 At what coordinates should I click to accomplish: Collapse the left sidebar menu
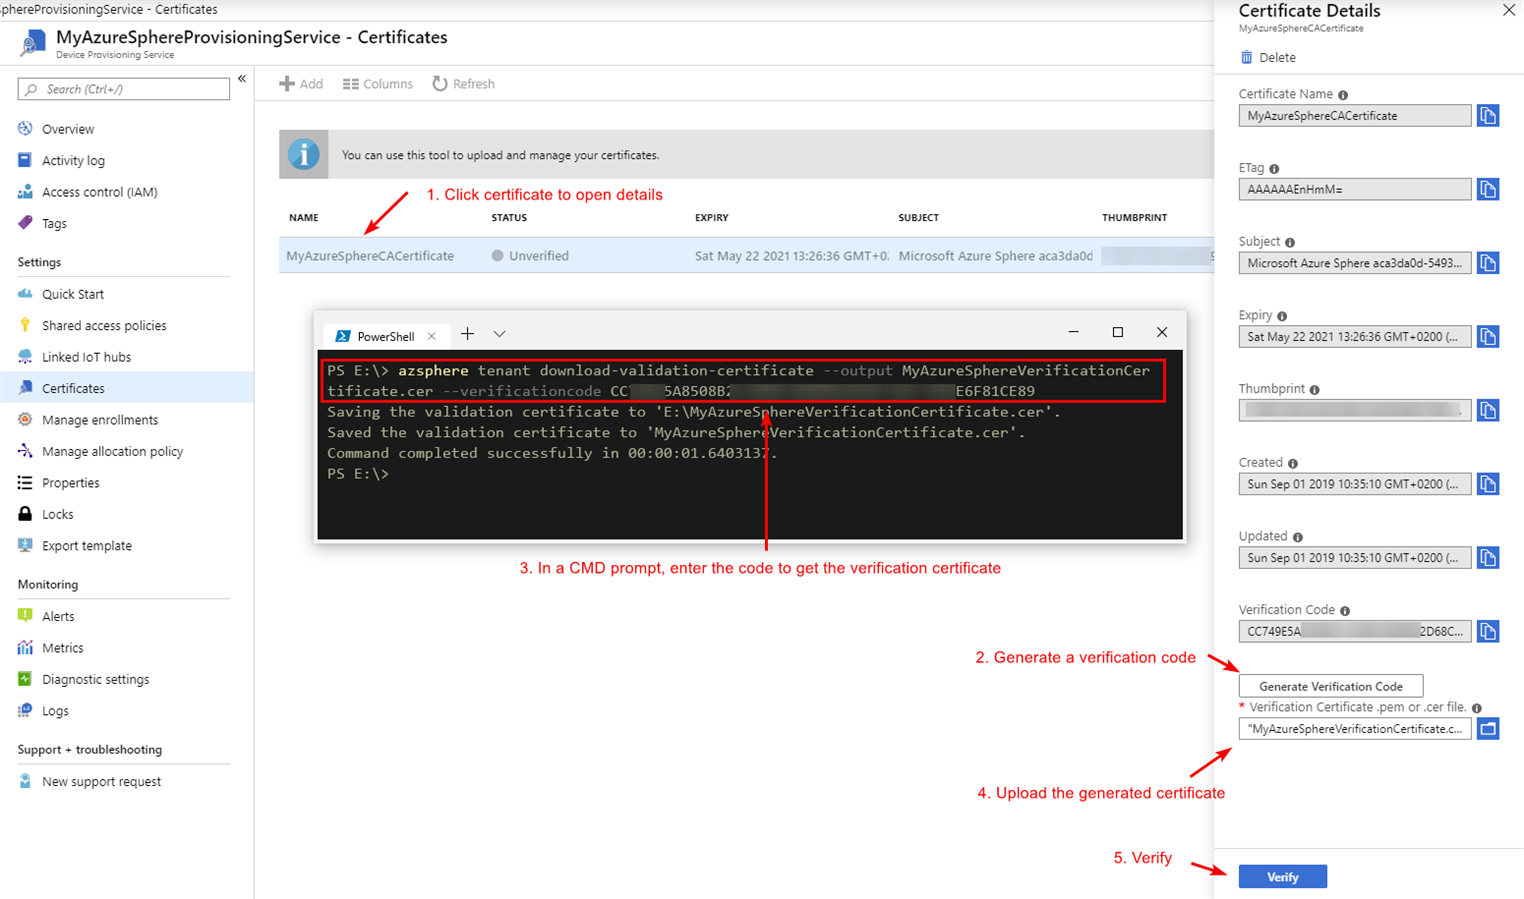242,79
